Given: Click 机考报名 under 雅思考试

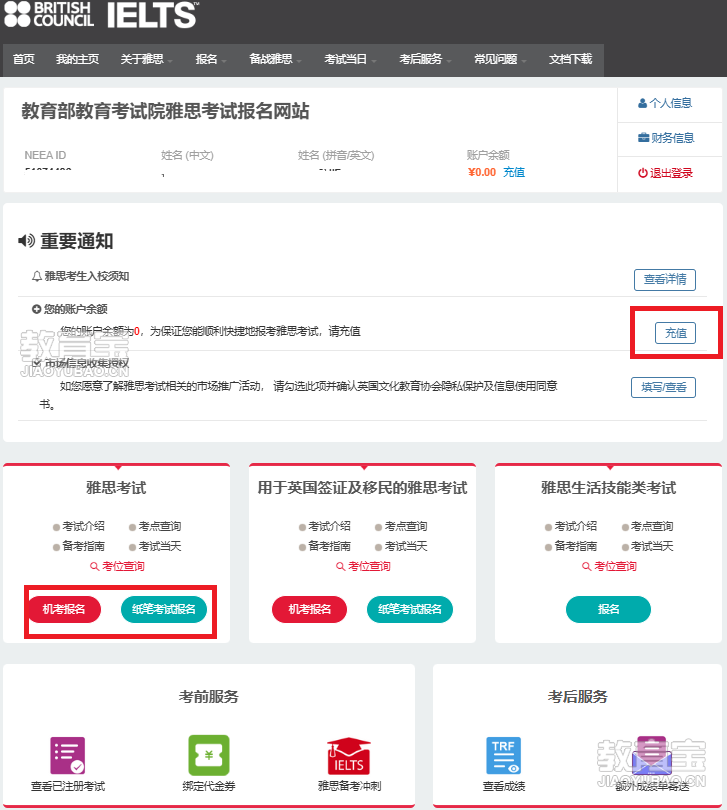Looking at the screenshot, I should pyautogui.click(x=64, y=609).
